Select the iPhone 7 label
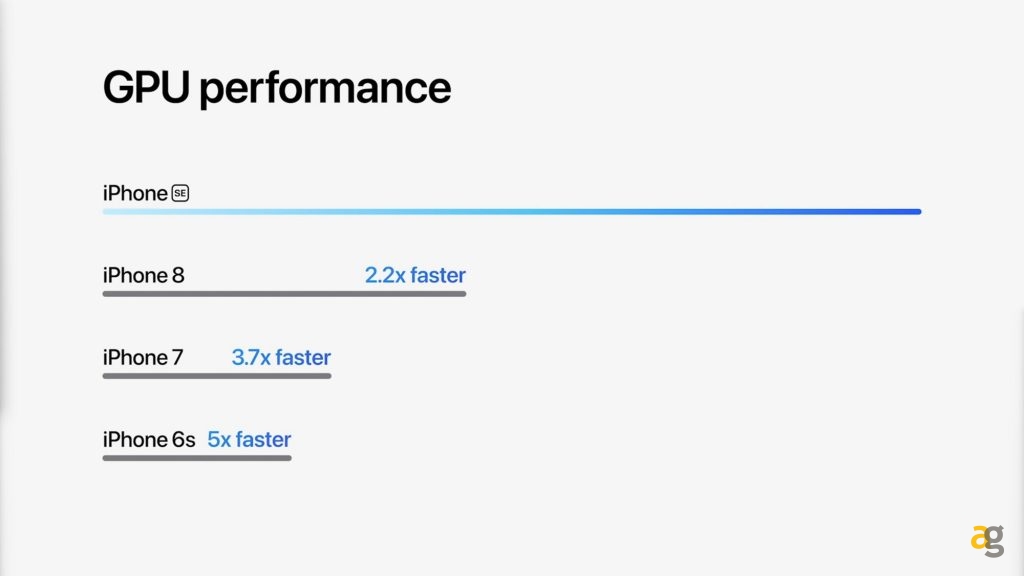The width and height of the screenshot is (1024, 576). point(143,357)
